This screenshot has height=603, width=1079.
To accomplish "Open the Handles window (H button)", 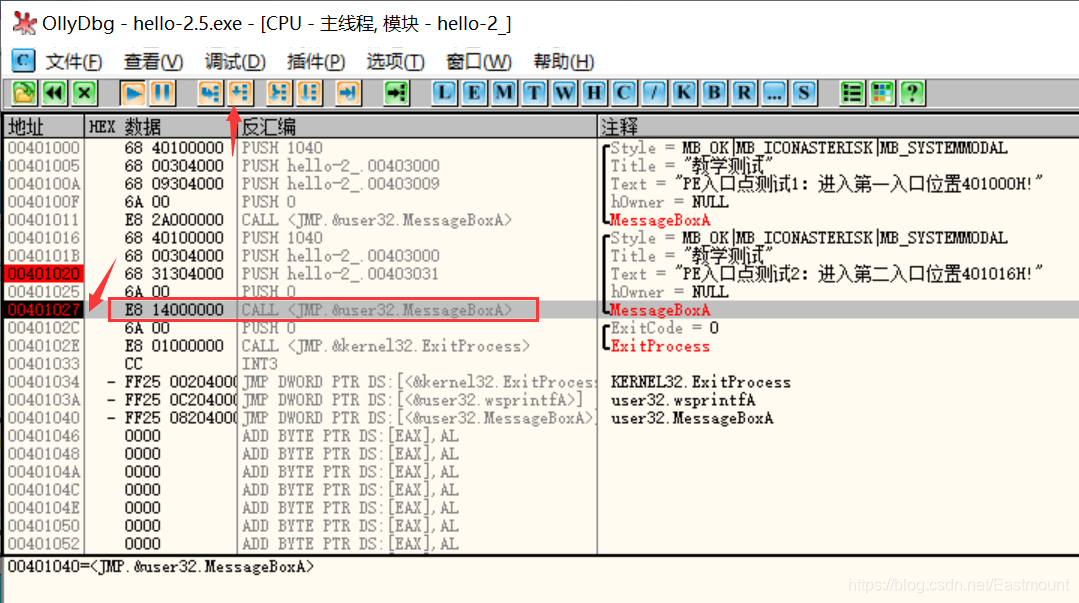I will pos(594,93).
